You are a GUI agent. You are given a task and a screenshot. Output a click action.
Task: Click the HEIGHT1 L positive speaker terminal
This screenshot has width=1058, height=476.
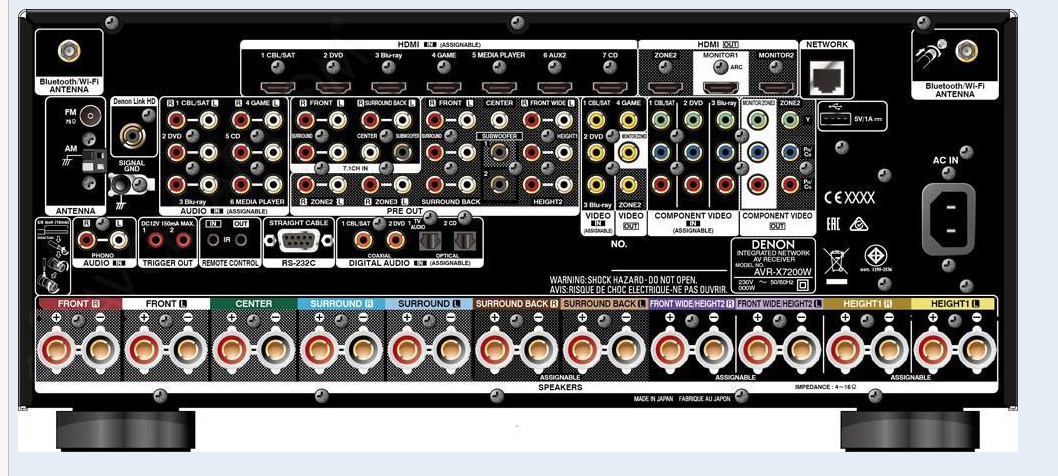pyautogui.click(x=932, y=350)
